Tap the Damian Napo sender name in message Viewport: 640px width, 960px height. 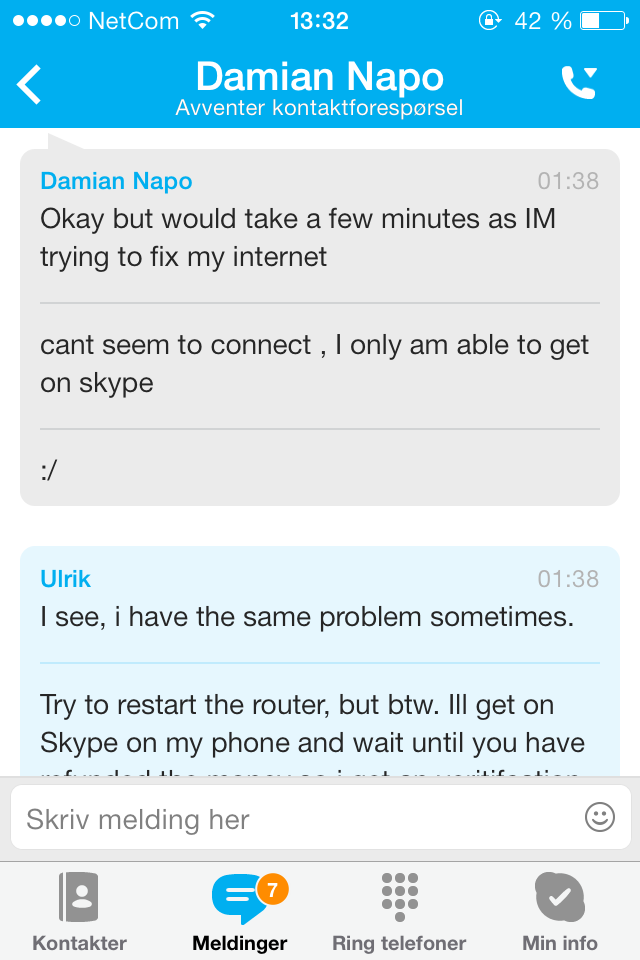click(116, 181)
